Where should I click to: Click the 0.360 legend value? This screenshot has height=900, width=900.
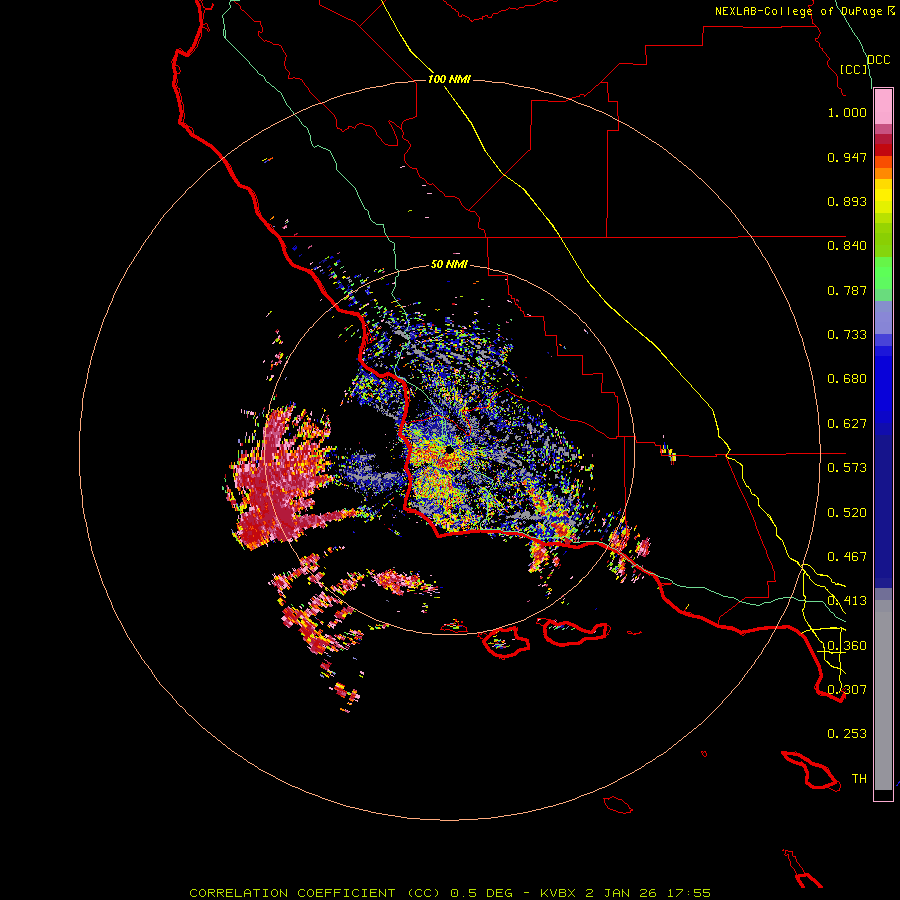(847, 646)
